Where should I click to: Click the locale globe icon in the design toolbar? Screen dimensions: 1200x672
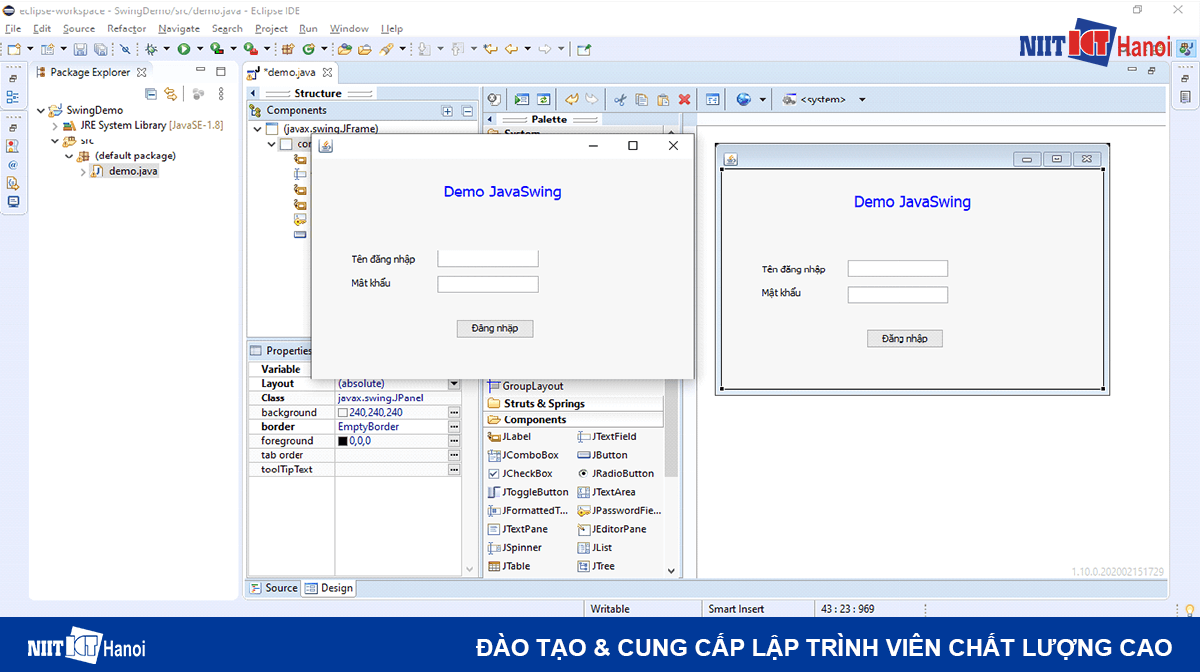pyautogui.click(x=743, y=98)
